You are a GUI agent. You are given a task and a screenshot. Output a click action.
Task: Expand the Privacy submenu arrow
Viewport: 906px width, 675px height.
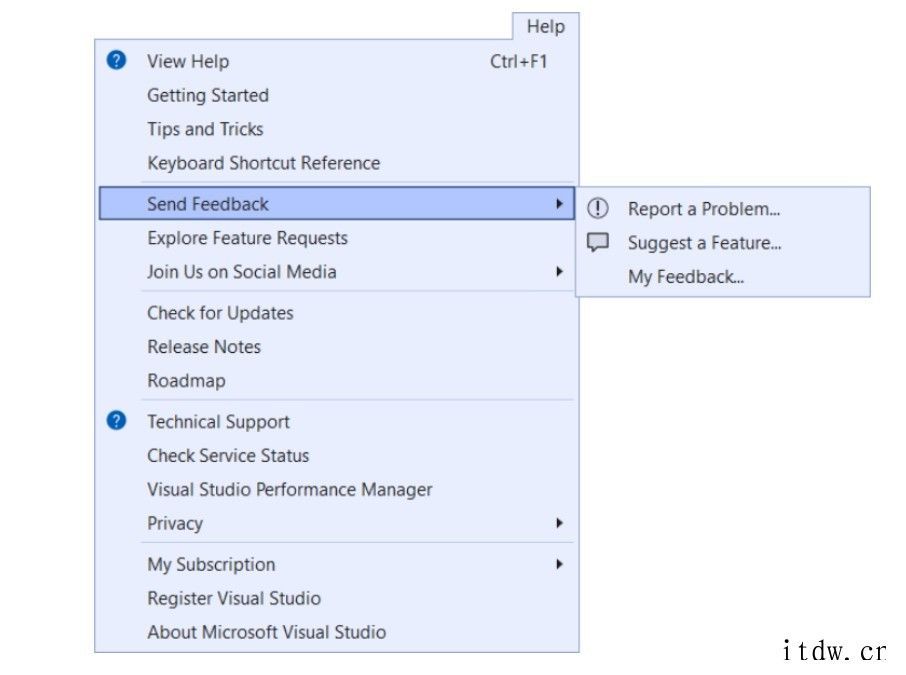point(559,523)
